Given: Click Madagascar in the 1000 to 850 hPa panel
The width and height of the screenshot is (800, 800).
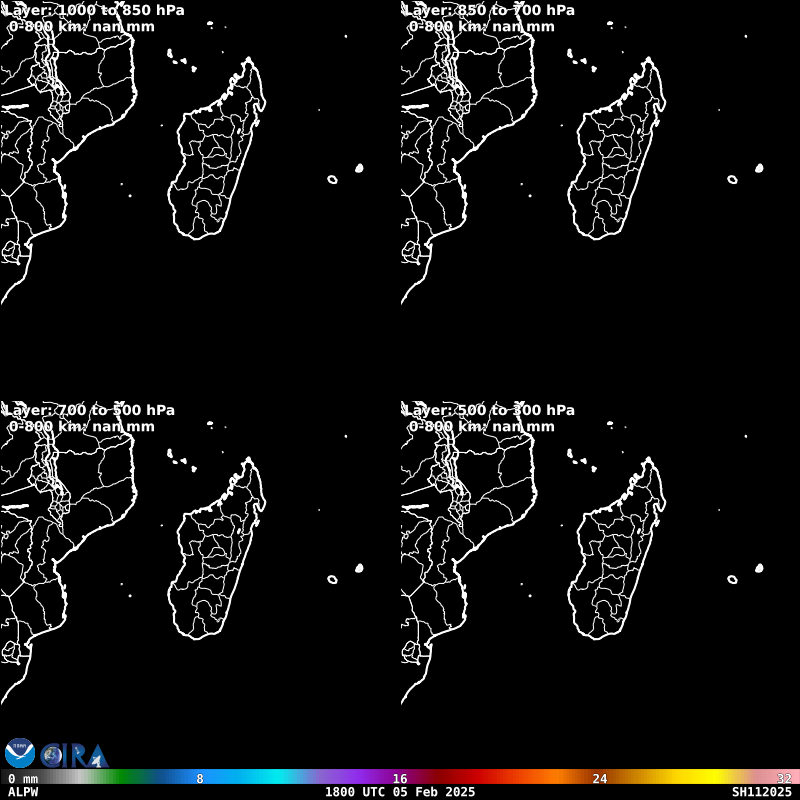Looking at the screenshot, I should pyautogui.click(x=217, y=148).
